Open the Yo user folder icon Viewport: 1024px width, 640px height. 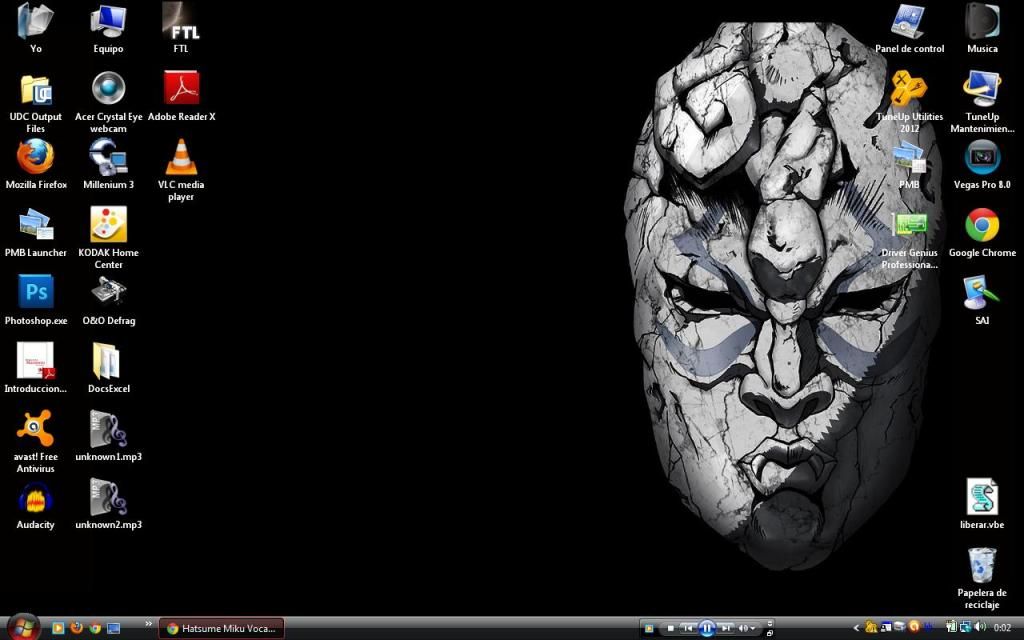36,29
